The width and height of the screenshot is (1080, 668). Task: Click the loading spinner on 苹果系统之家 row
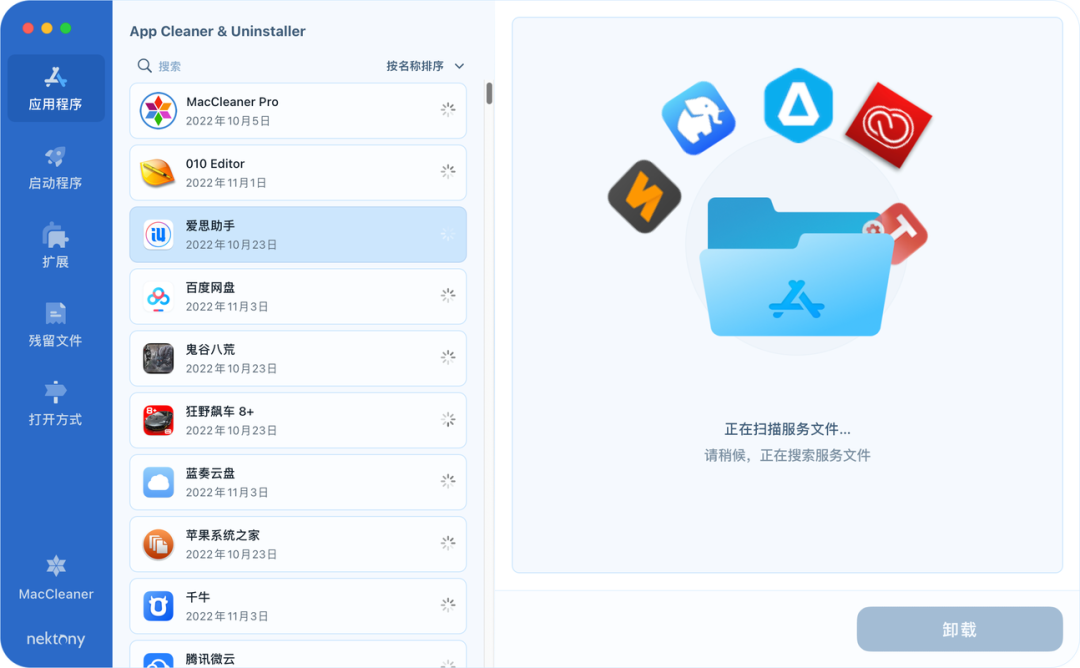click(x=448, y=543)
